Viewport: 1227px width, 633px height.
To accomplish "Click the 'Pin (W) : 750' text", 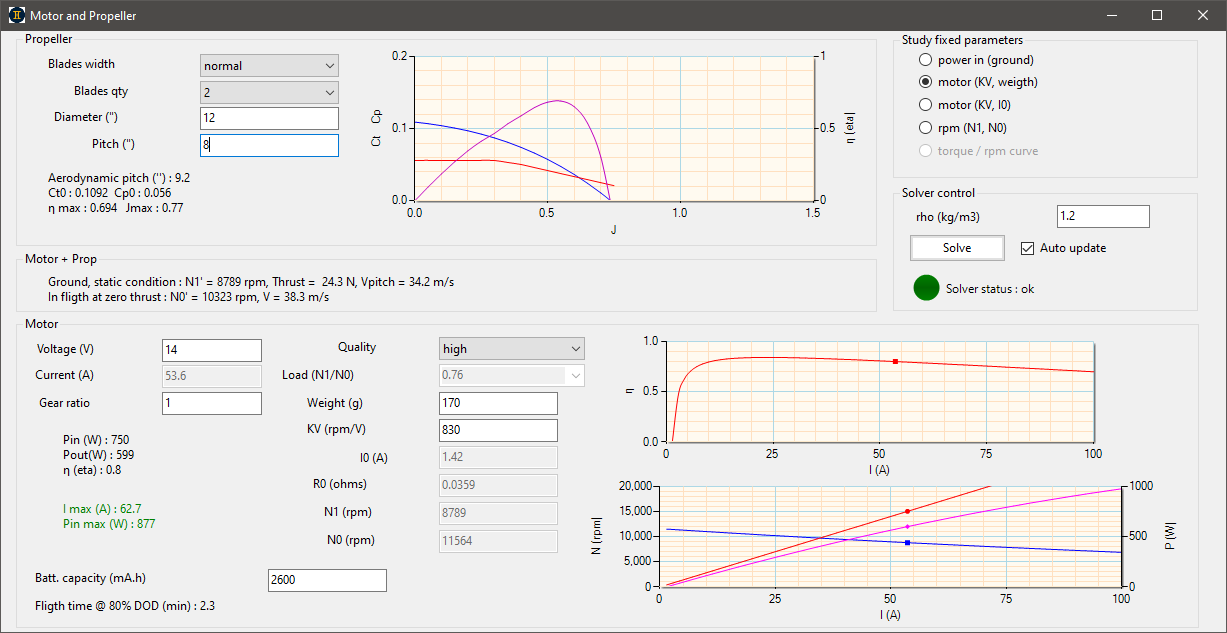I will coord(96,440).
